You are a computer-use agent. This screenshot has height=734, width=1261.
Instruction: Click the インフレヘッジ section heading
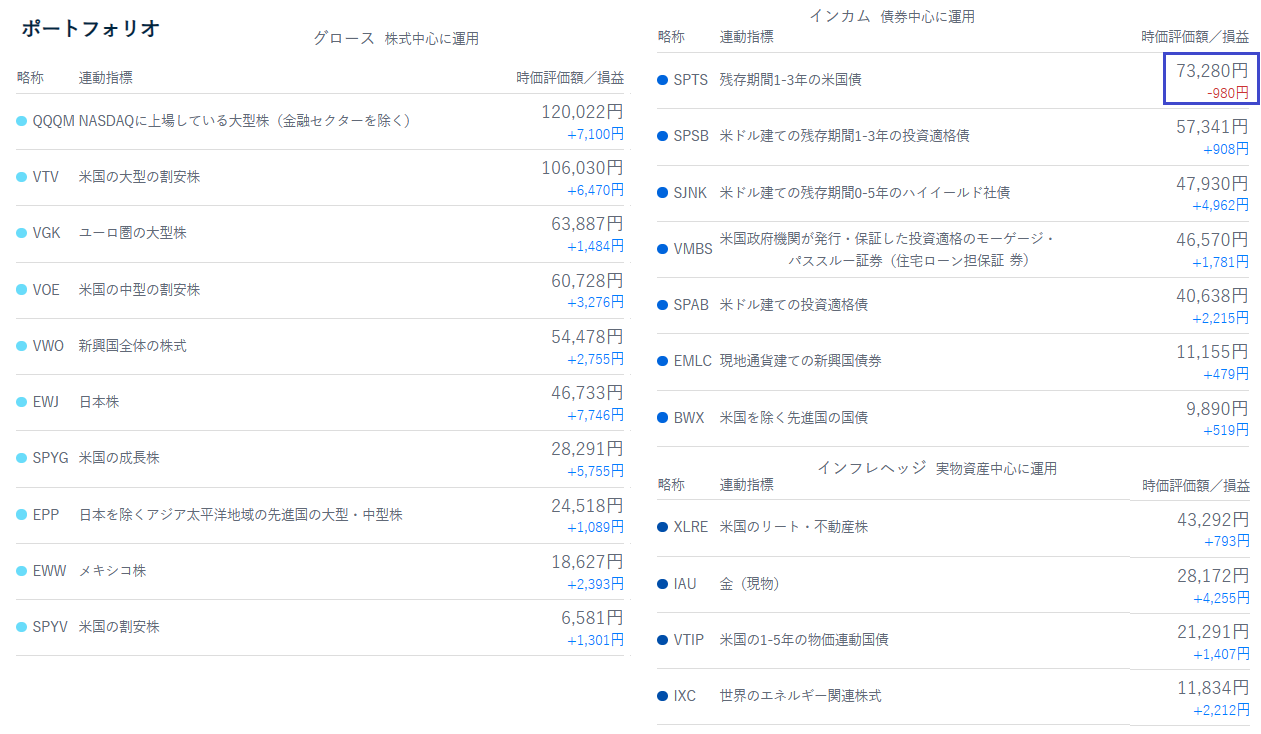pyautogui.click(x=872, y=467)
